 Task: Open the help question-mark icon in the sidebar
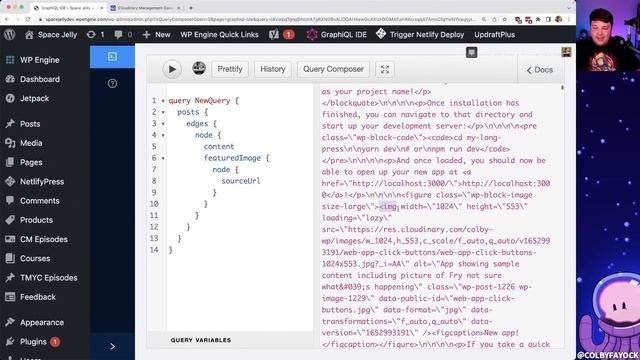pos(112,83)
